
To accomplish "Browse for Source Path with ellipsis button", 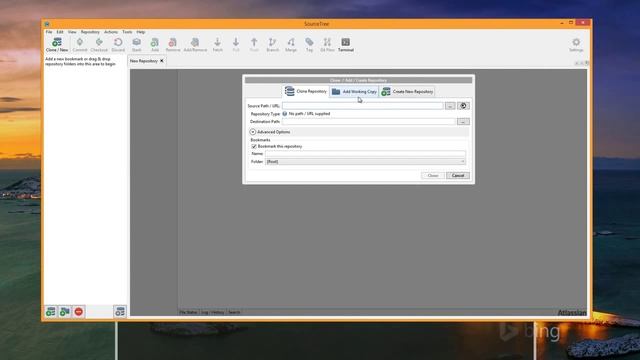I will (x=450, y=106).
